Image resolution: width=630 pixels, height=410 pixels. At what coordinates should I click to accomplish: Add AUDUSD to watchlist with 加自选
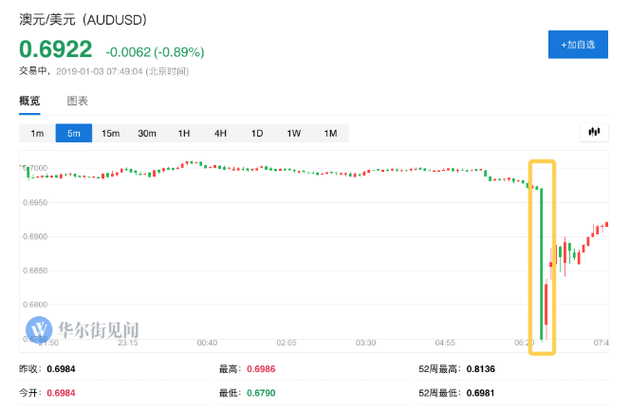578,45
